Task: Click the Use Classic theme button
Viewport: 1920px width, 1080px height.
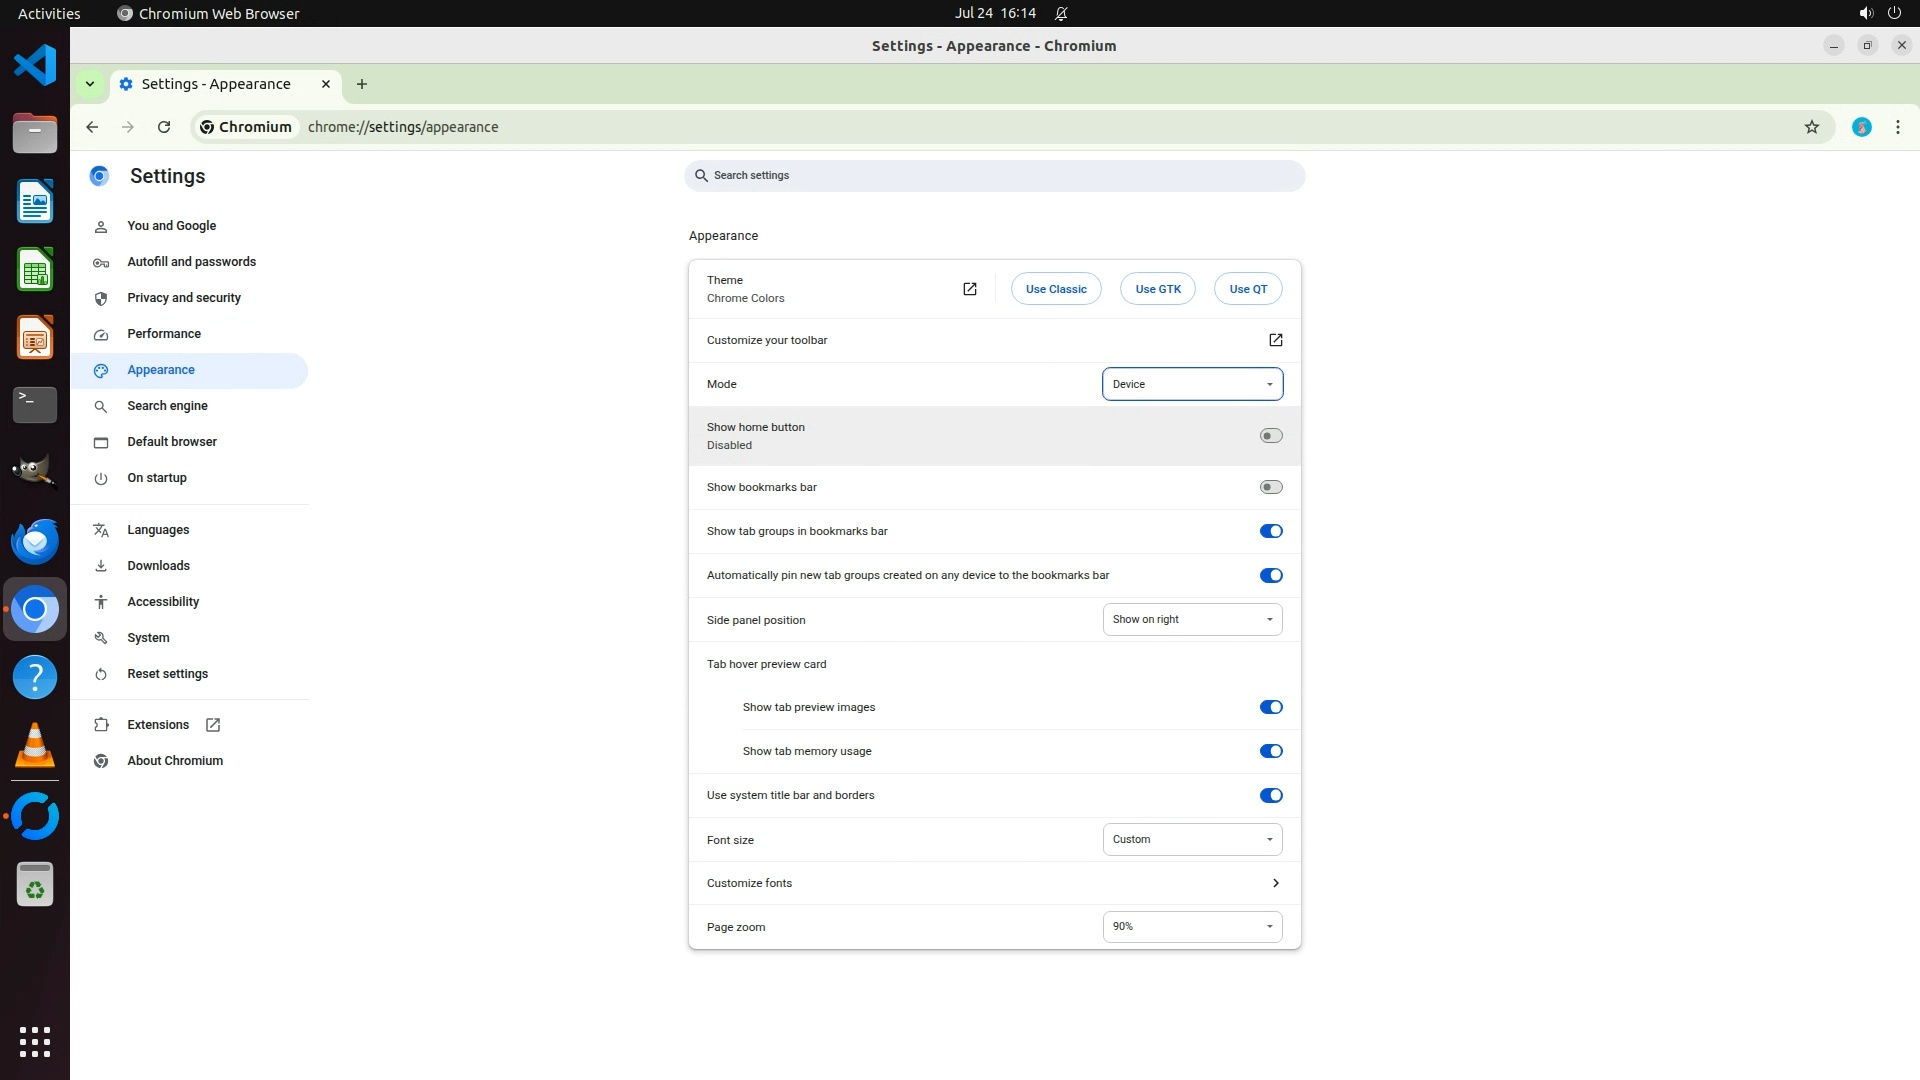Action: (1055, 289)
